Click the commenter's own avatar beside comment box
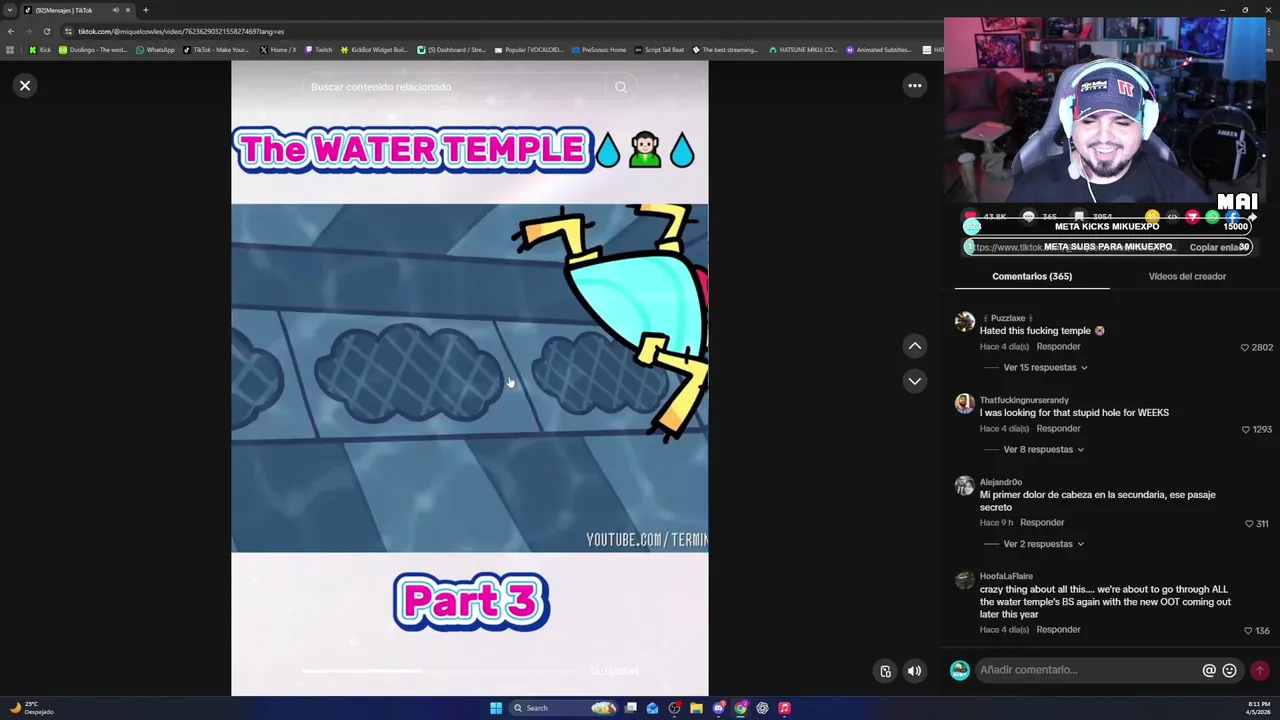Viewport: 1280px width, 720px height. tap(959, 670)
